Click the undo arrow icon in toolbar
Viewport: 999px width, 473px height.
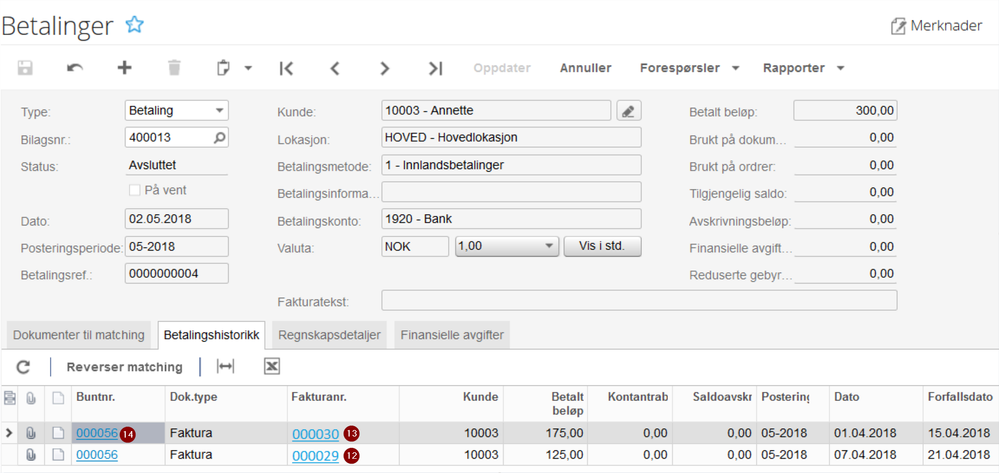click(75, 68)
